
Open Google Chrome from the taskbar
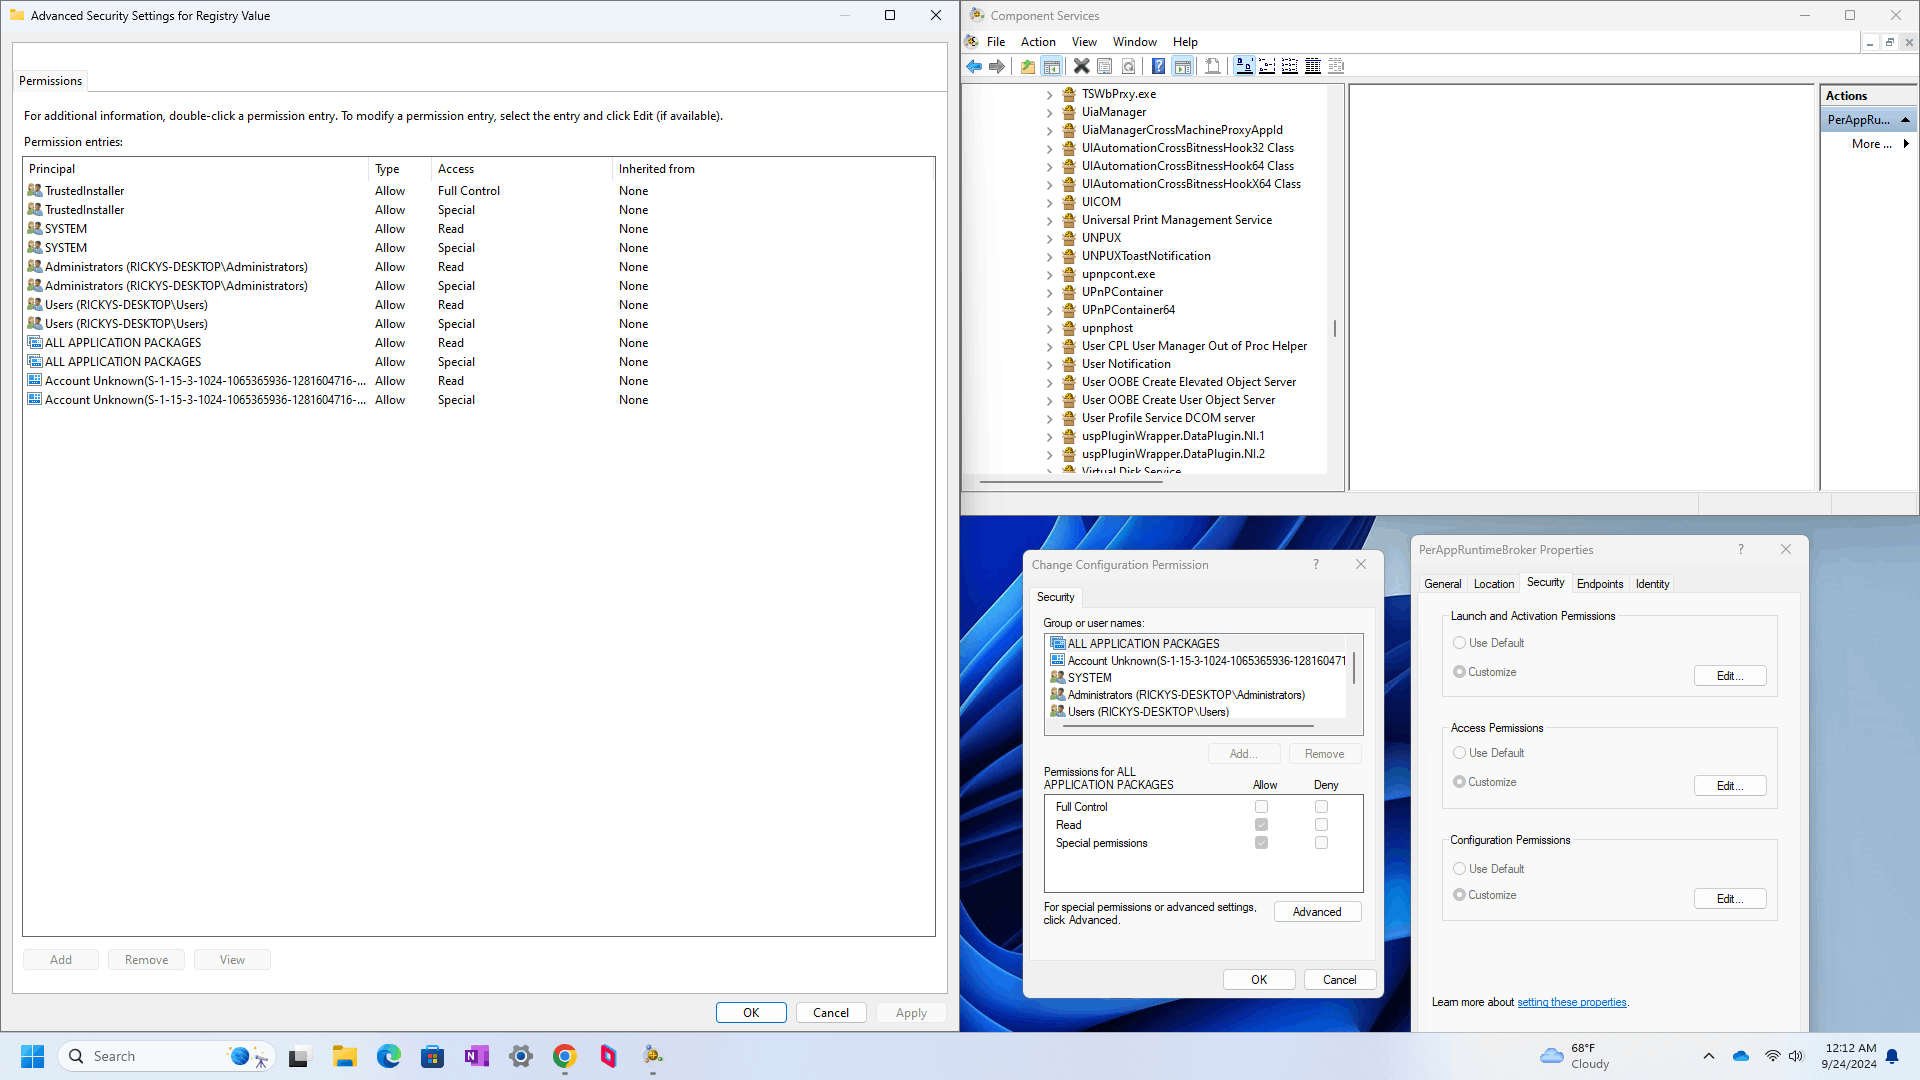(x=565, y=1056)
